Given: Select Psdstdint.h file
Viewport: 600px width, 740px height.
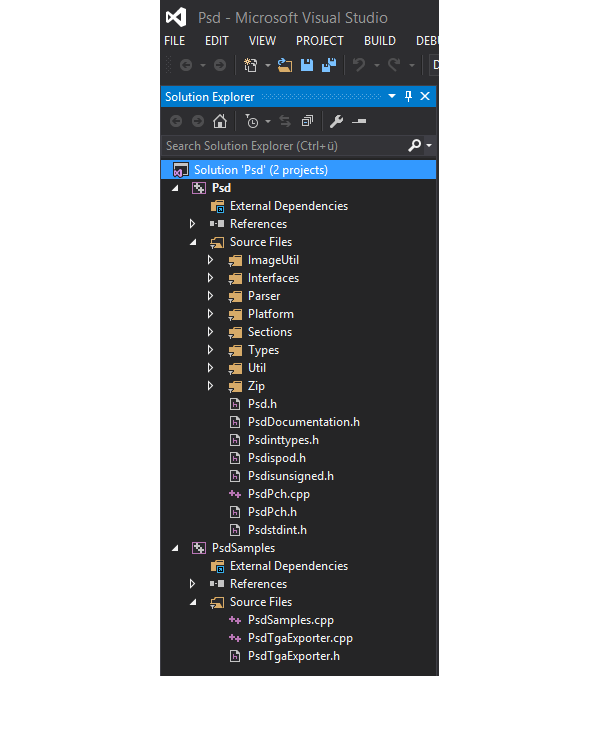Looking at the screenshot, I should [x=277, y=530].
